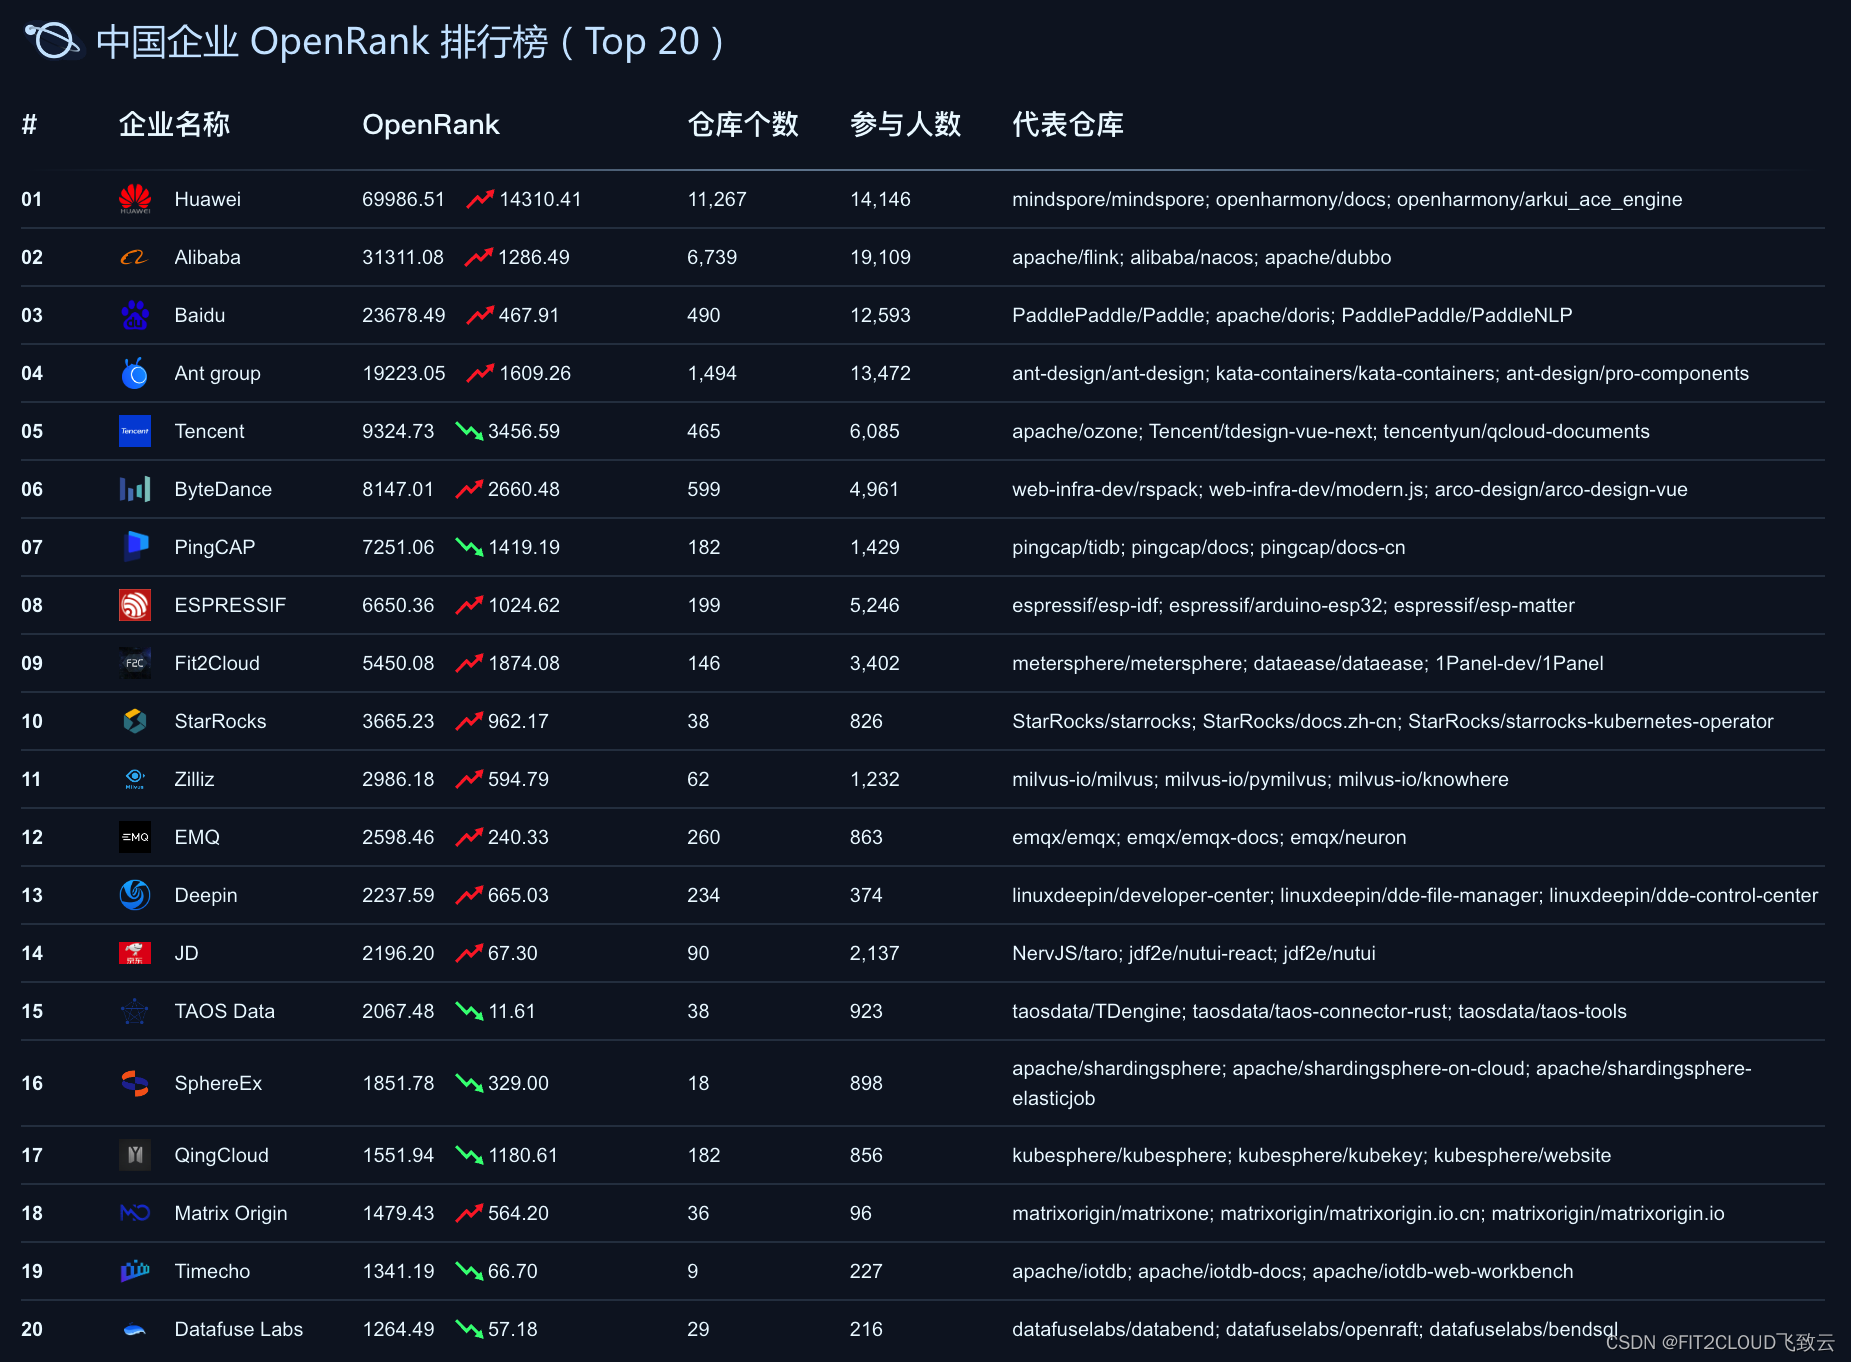Click the Huawei company logo
This screenshot has width=1851, height=1362.
coord(135,199)
